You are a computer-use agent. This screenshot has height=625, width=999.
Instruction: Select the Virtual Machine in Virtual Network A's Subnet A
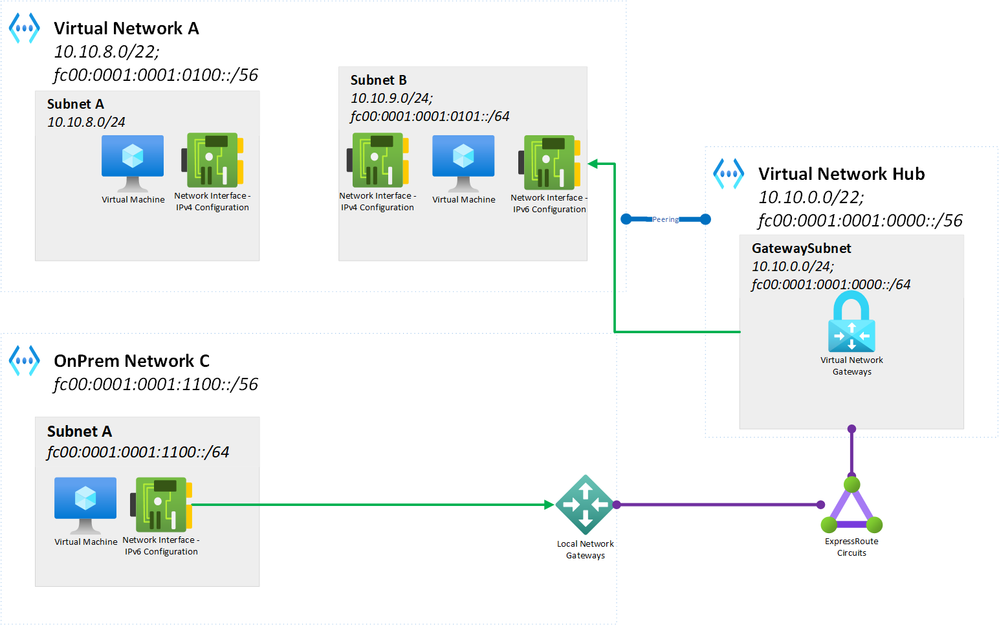pos(133,163)
